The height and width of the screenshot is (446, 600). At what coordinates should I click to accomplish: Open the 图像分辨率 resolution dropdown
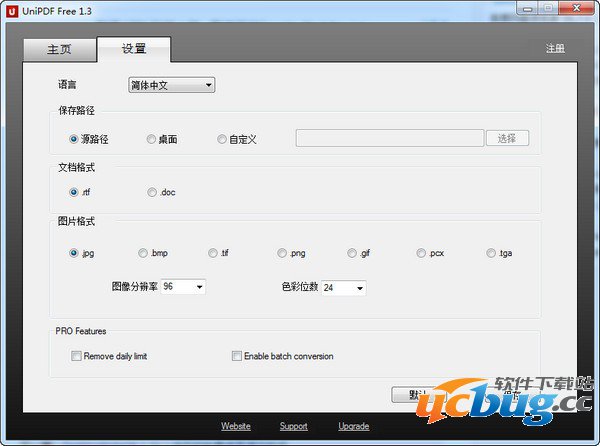[x=184, y=287]
